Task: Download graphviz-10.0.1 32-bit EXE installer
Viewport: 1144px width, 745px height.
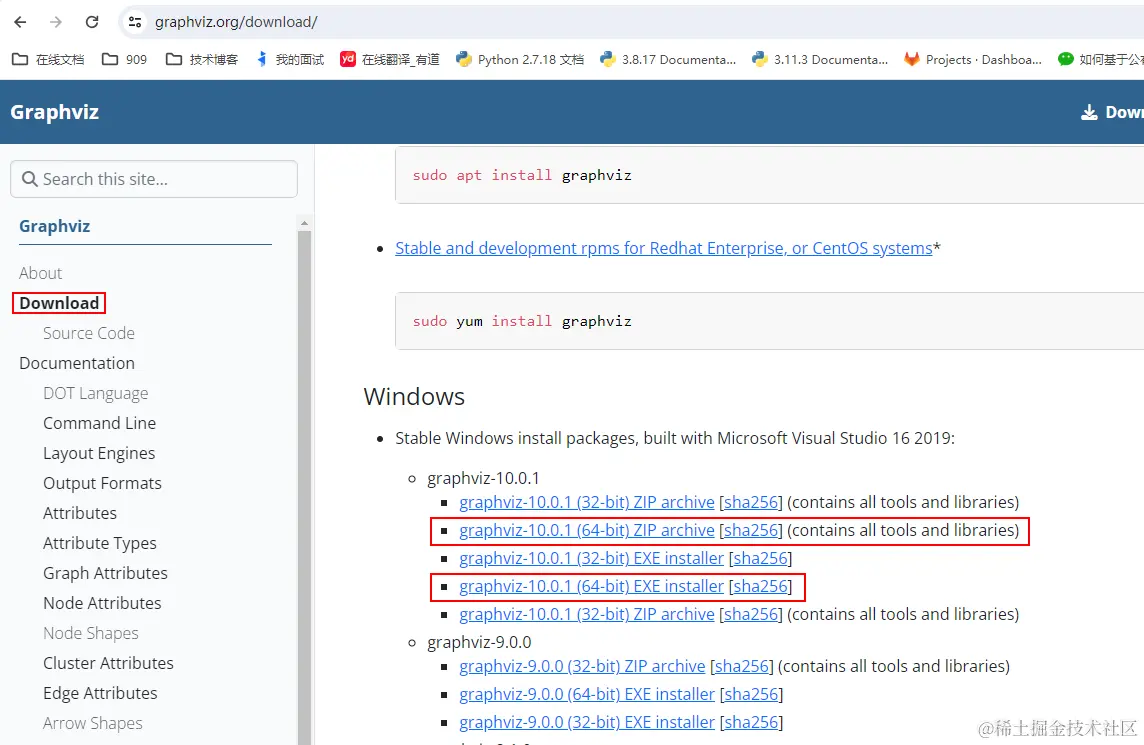Action: tap(591, 558)
